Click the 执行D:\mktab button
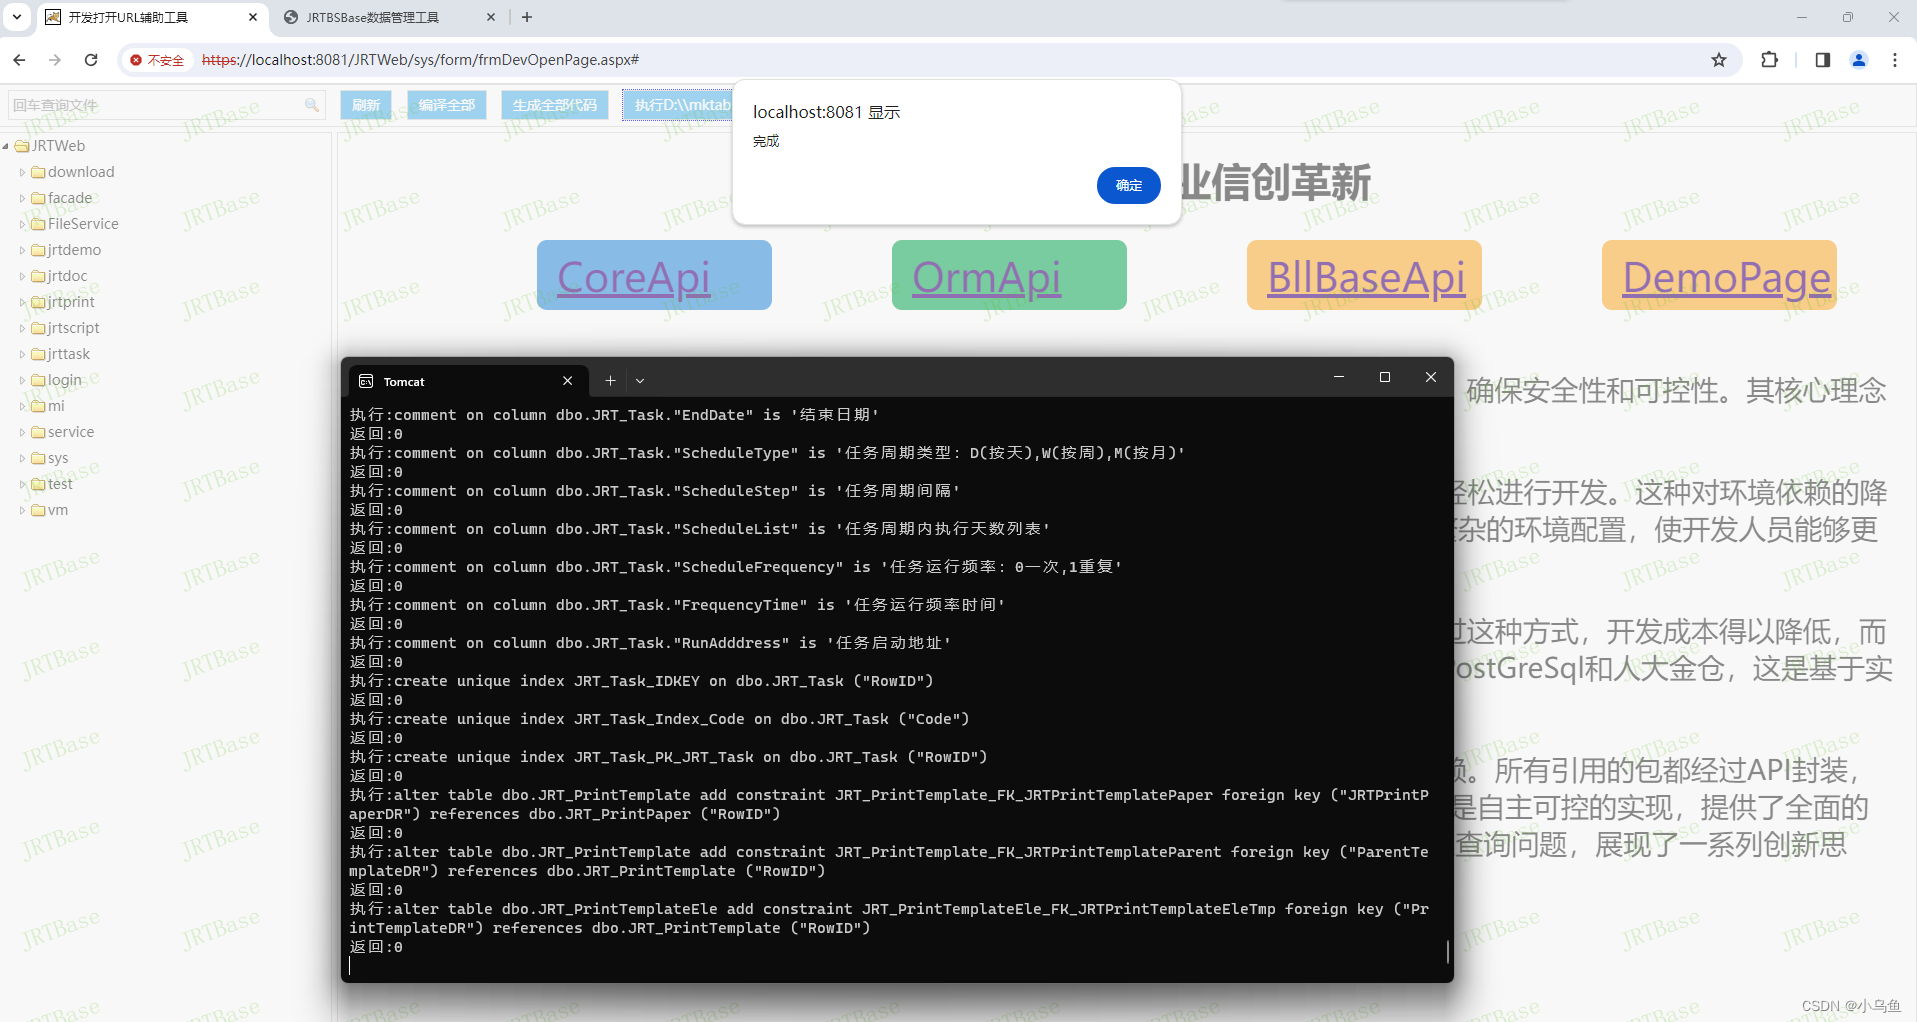 (x=679, y=105)
